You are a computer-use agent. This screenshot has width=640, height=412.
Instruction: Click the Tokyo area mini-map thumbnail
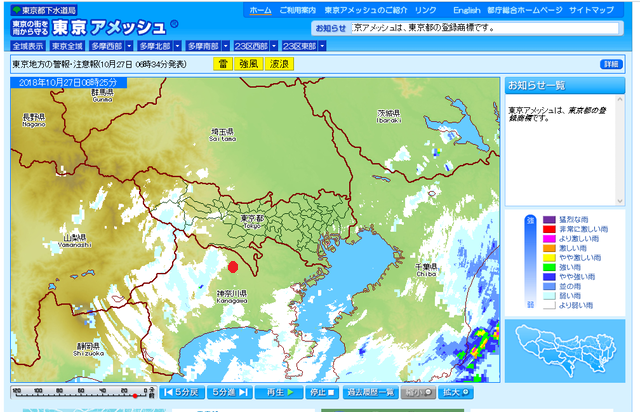tap(565, 351)
